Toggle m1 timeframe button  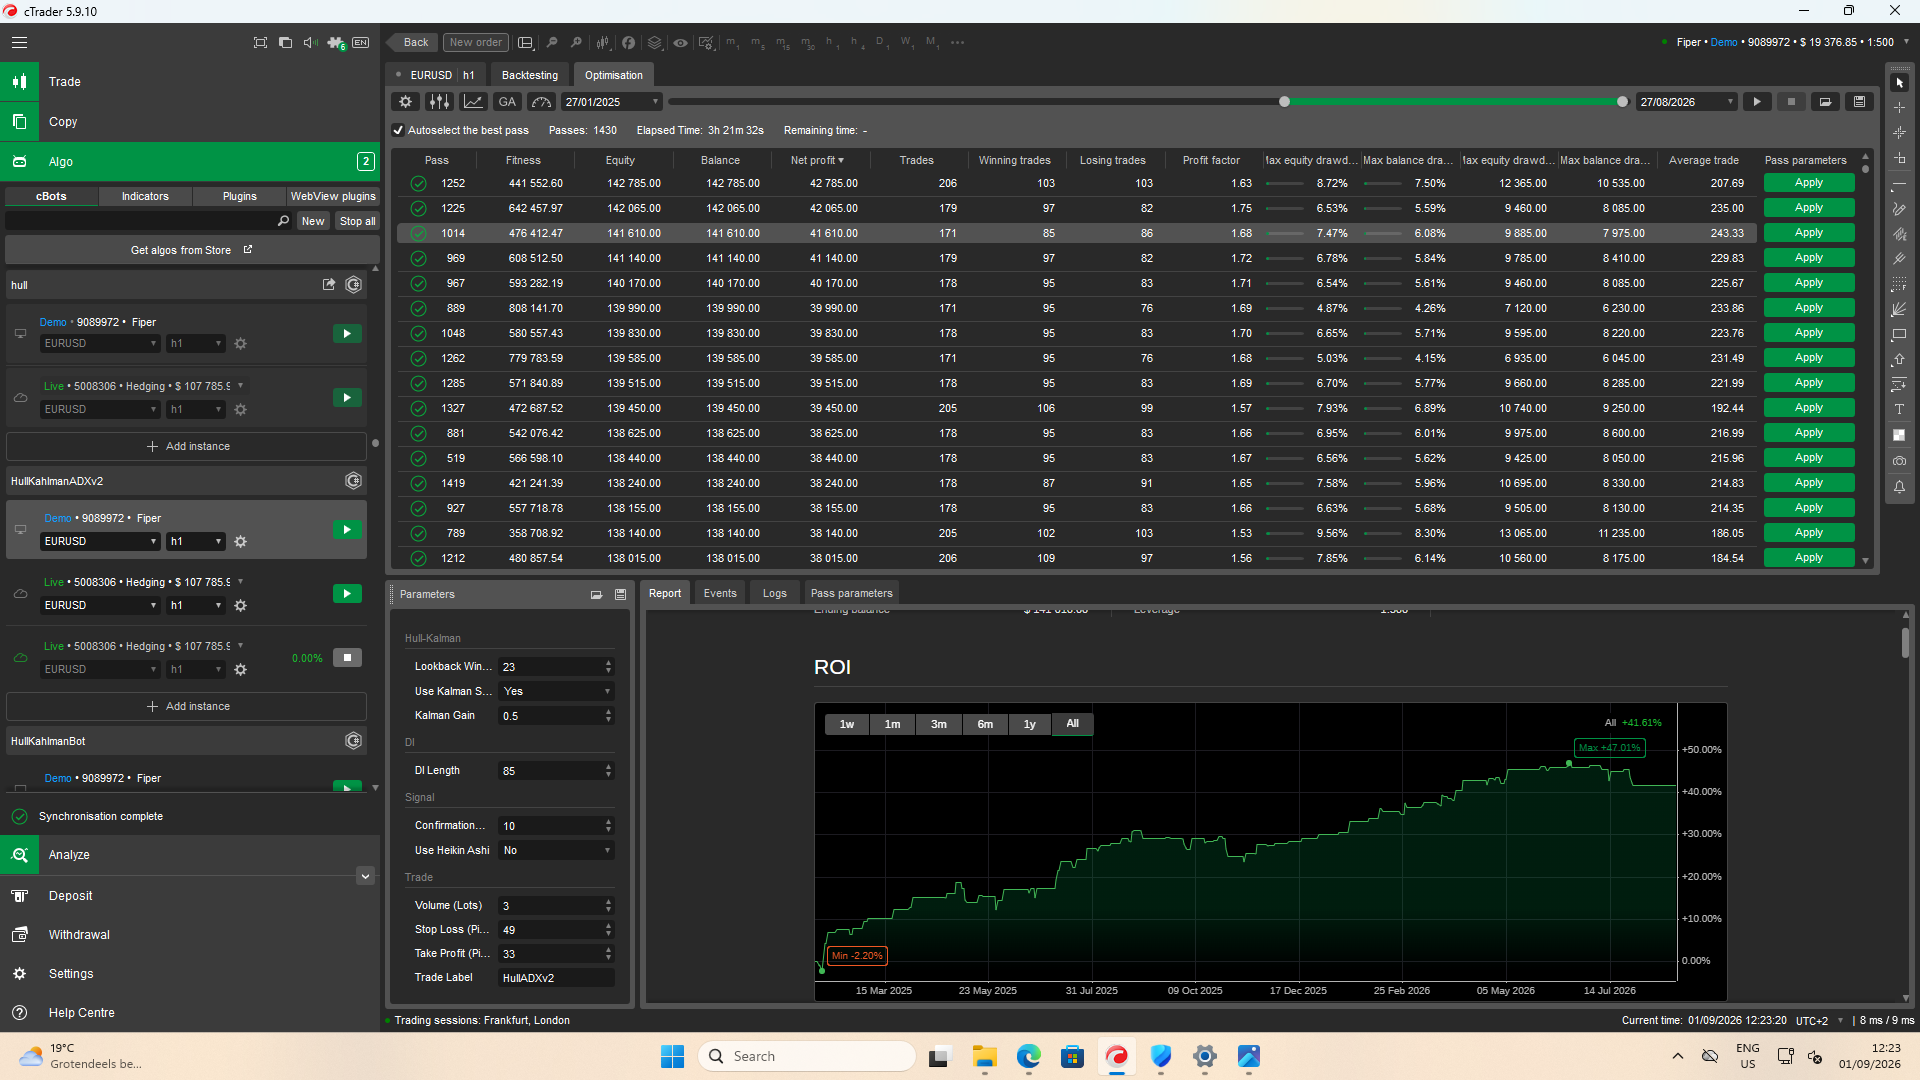tap(732, 42)
